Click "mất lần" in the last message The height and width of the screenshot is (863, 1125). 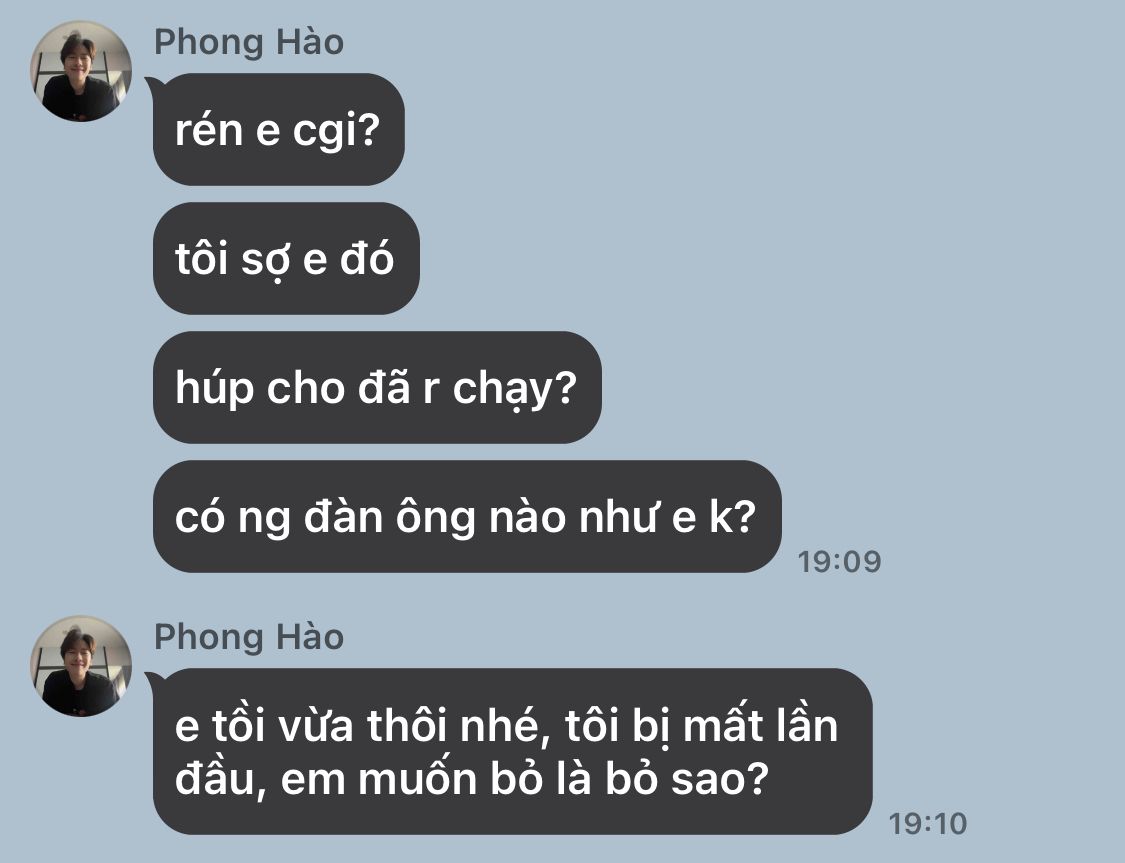[x=761, y=725]
